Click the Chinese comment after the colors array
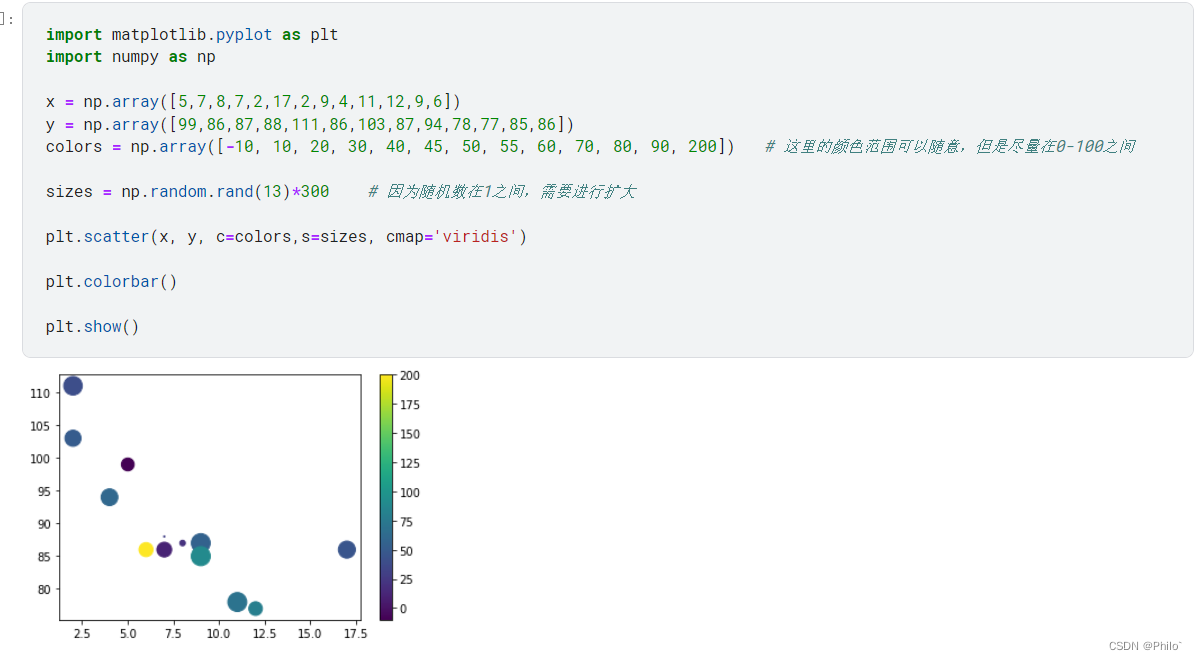 coord(950,146)
